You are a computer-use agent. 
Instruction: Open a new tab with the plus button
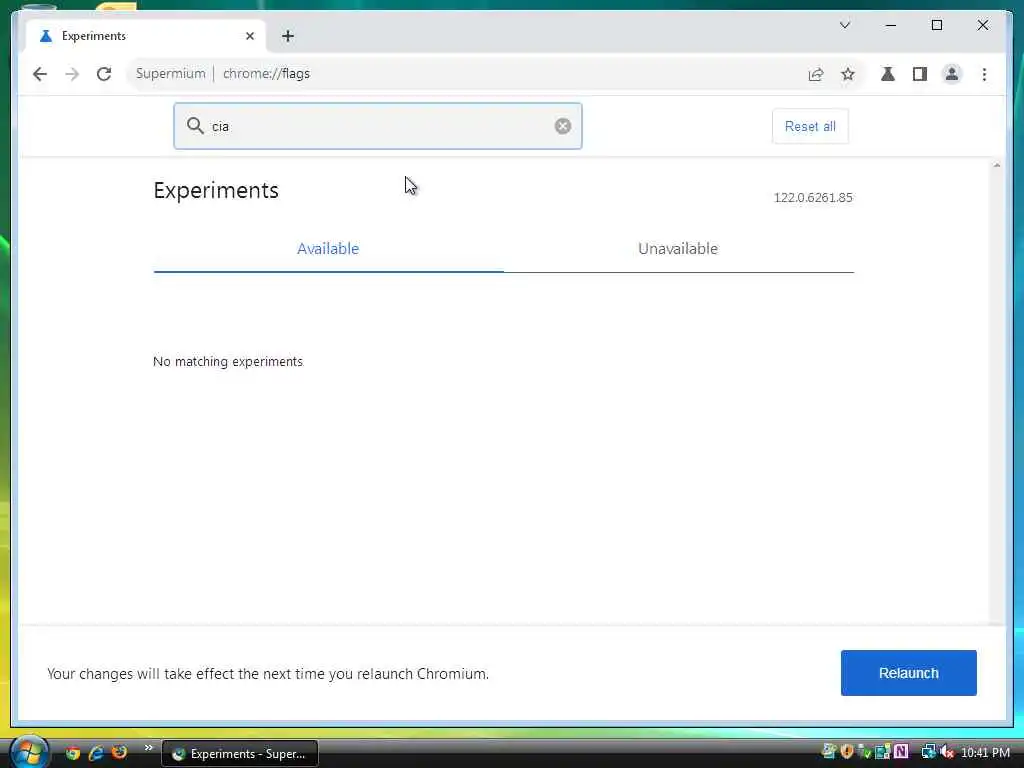pos(288,36)
